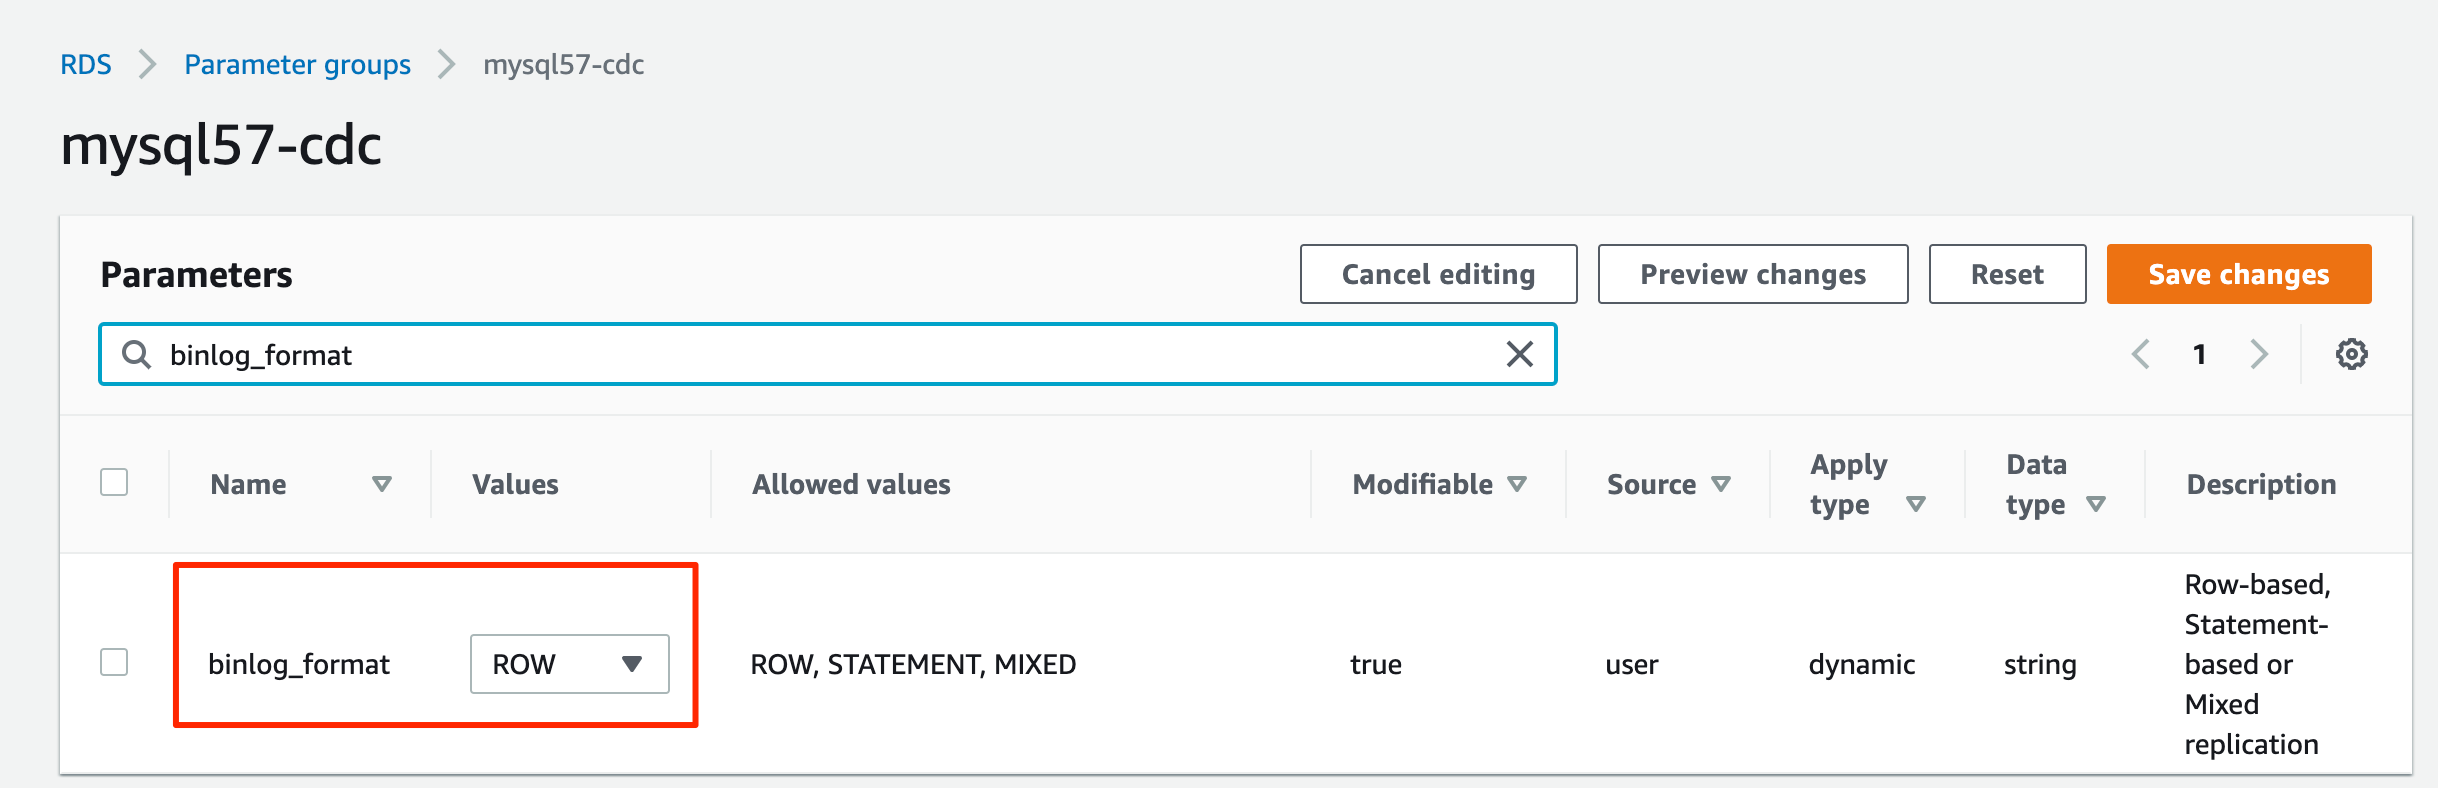2438x788 pixels.
Task: Clear the binlog_format search text
Action: [1519, 354]
